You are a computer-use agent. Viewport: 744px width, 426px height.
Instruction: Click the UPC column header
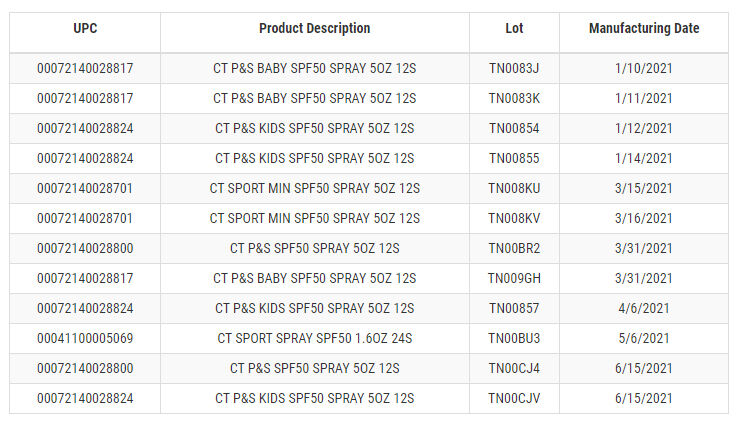85,29
